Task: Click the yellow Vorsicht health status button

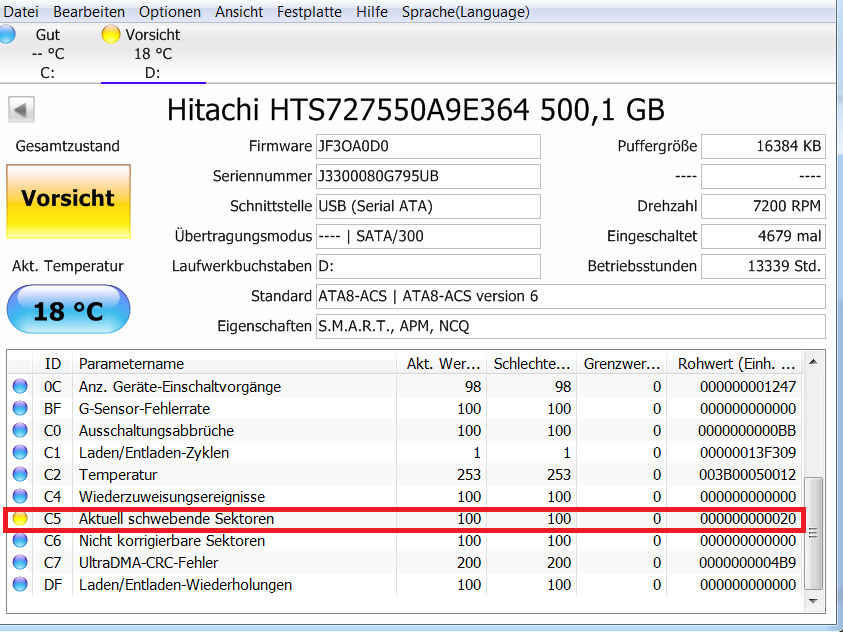Action: tap(68, 201)
